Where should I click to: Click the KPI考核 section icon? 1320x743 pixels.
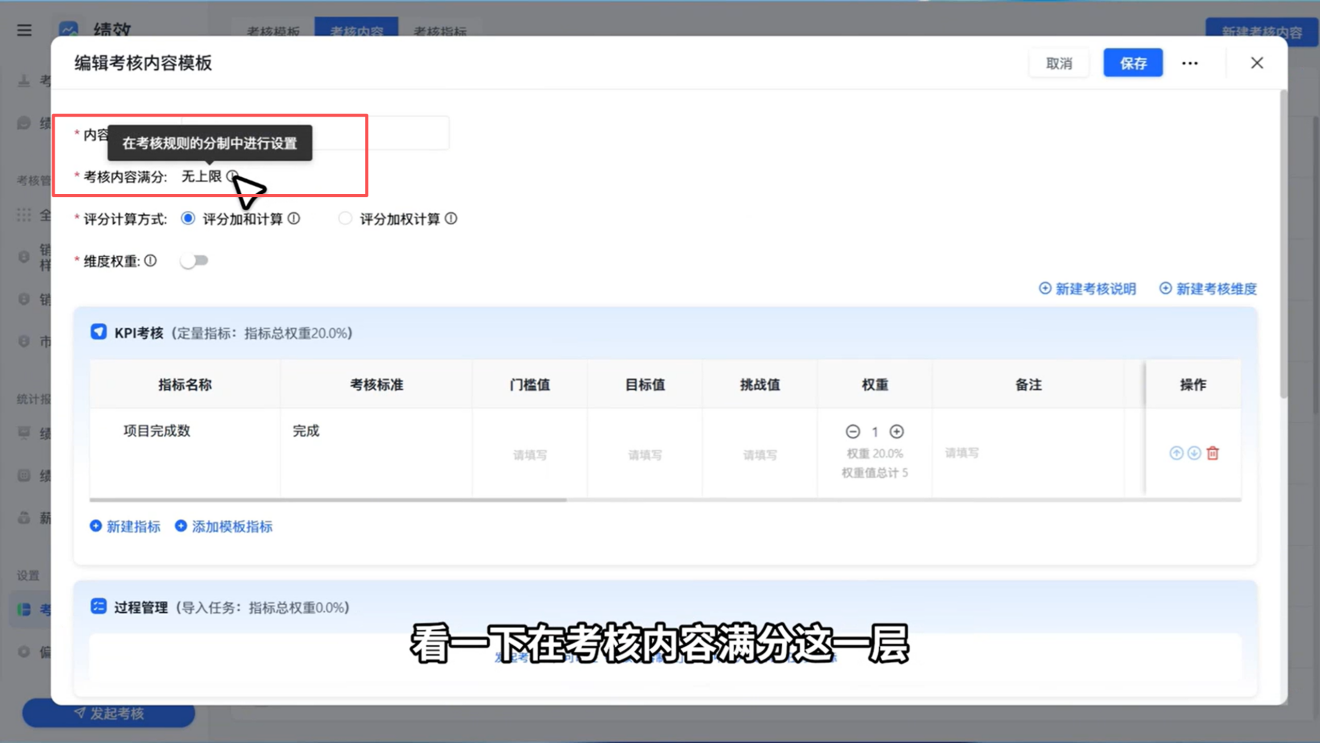pos(98,332)
